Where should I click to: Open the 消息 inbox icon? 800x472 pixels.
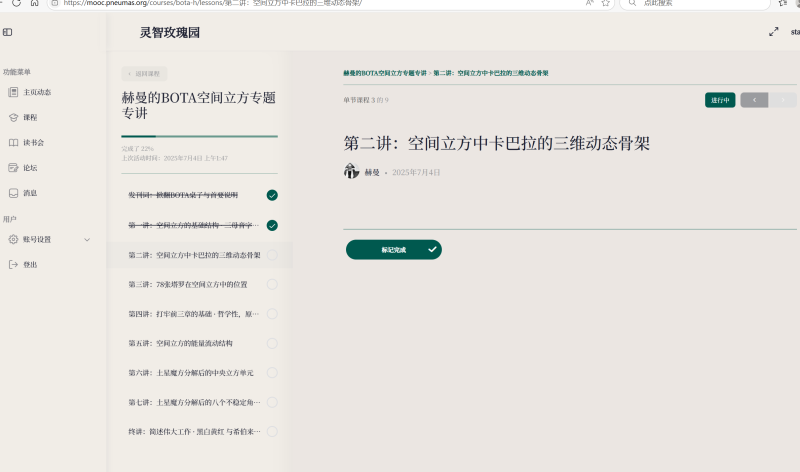pyautogui.click(x=13, y=193)
